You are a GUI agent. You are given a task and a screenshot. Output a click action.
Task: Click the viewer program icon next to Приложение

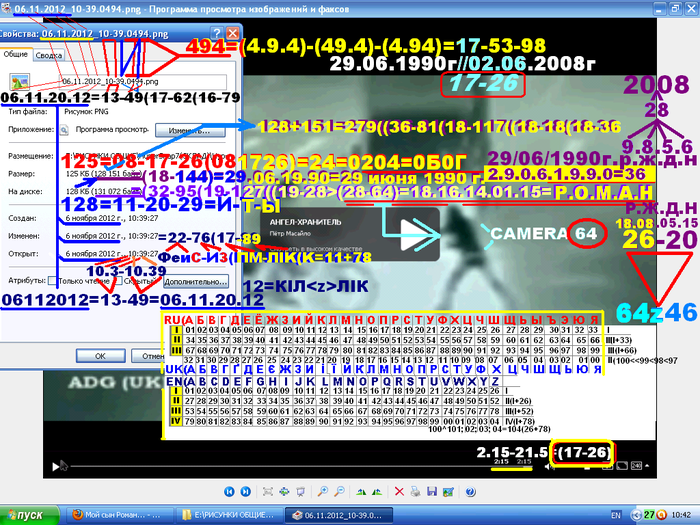[x=64, y=130]
